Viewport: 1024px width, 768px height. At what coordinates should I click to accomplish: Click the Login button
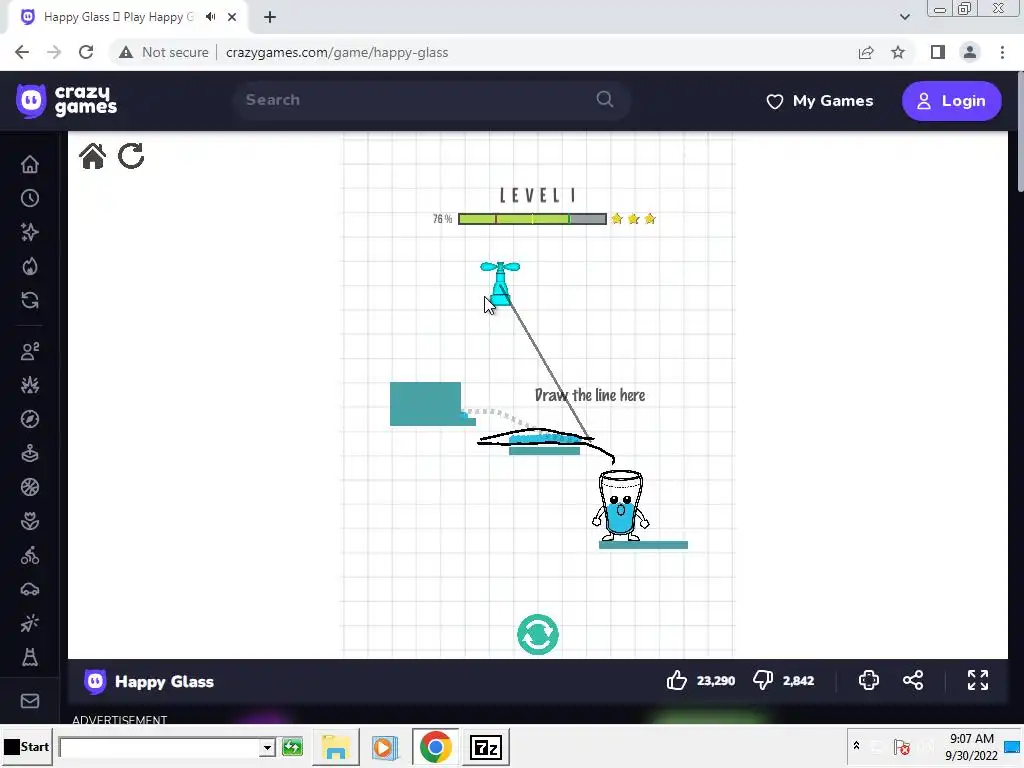952,101
